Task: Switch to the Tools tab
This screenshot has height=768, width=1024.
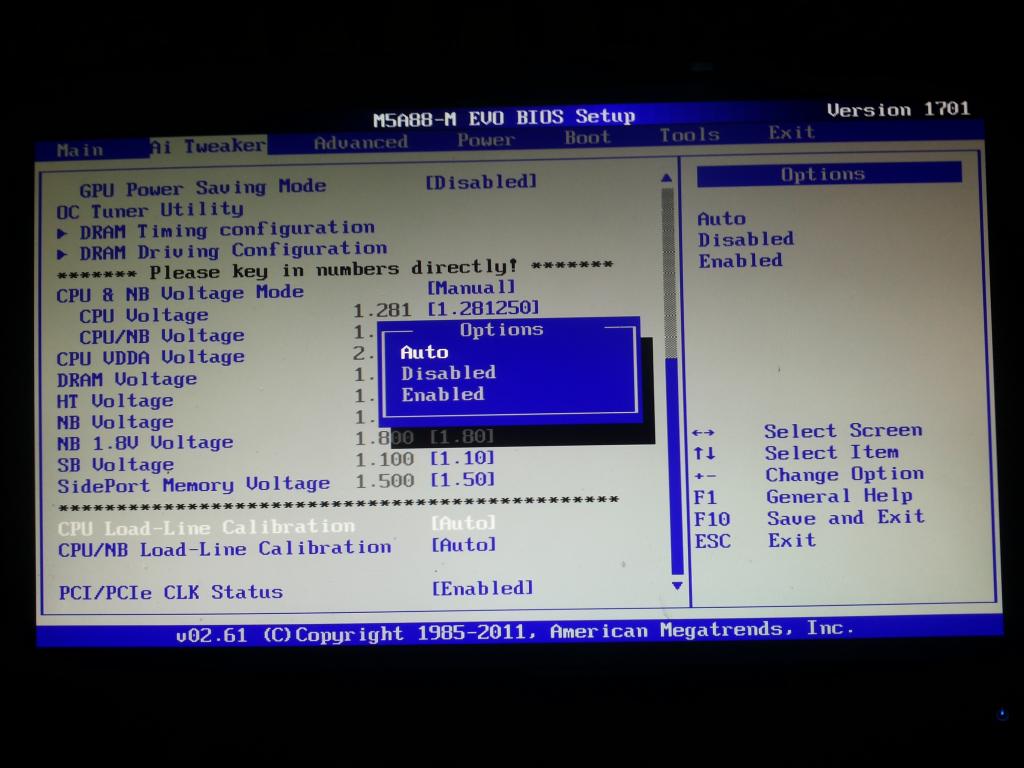Action: tap(690, 135)
